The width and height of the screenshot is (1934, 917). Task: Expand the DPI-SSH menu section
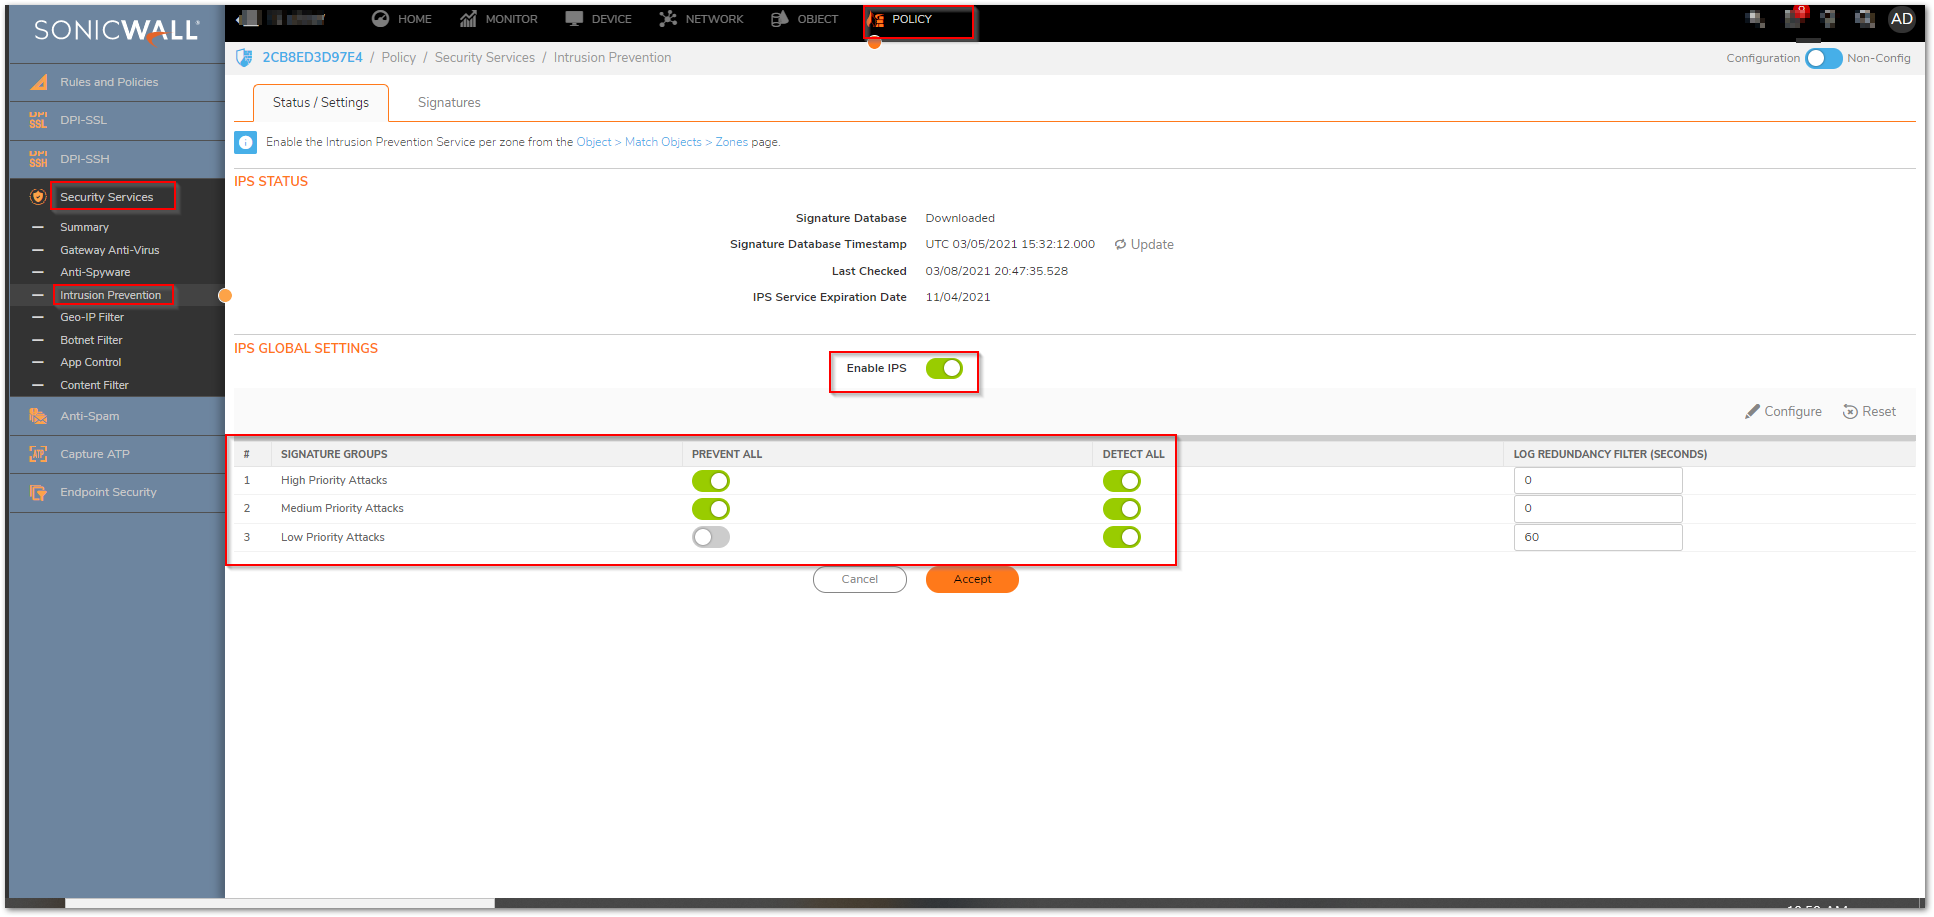click(117, 159)
